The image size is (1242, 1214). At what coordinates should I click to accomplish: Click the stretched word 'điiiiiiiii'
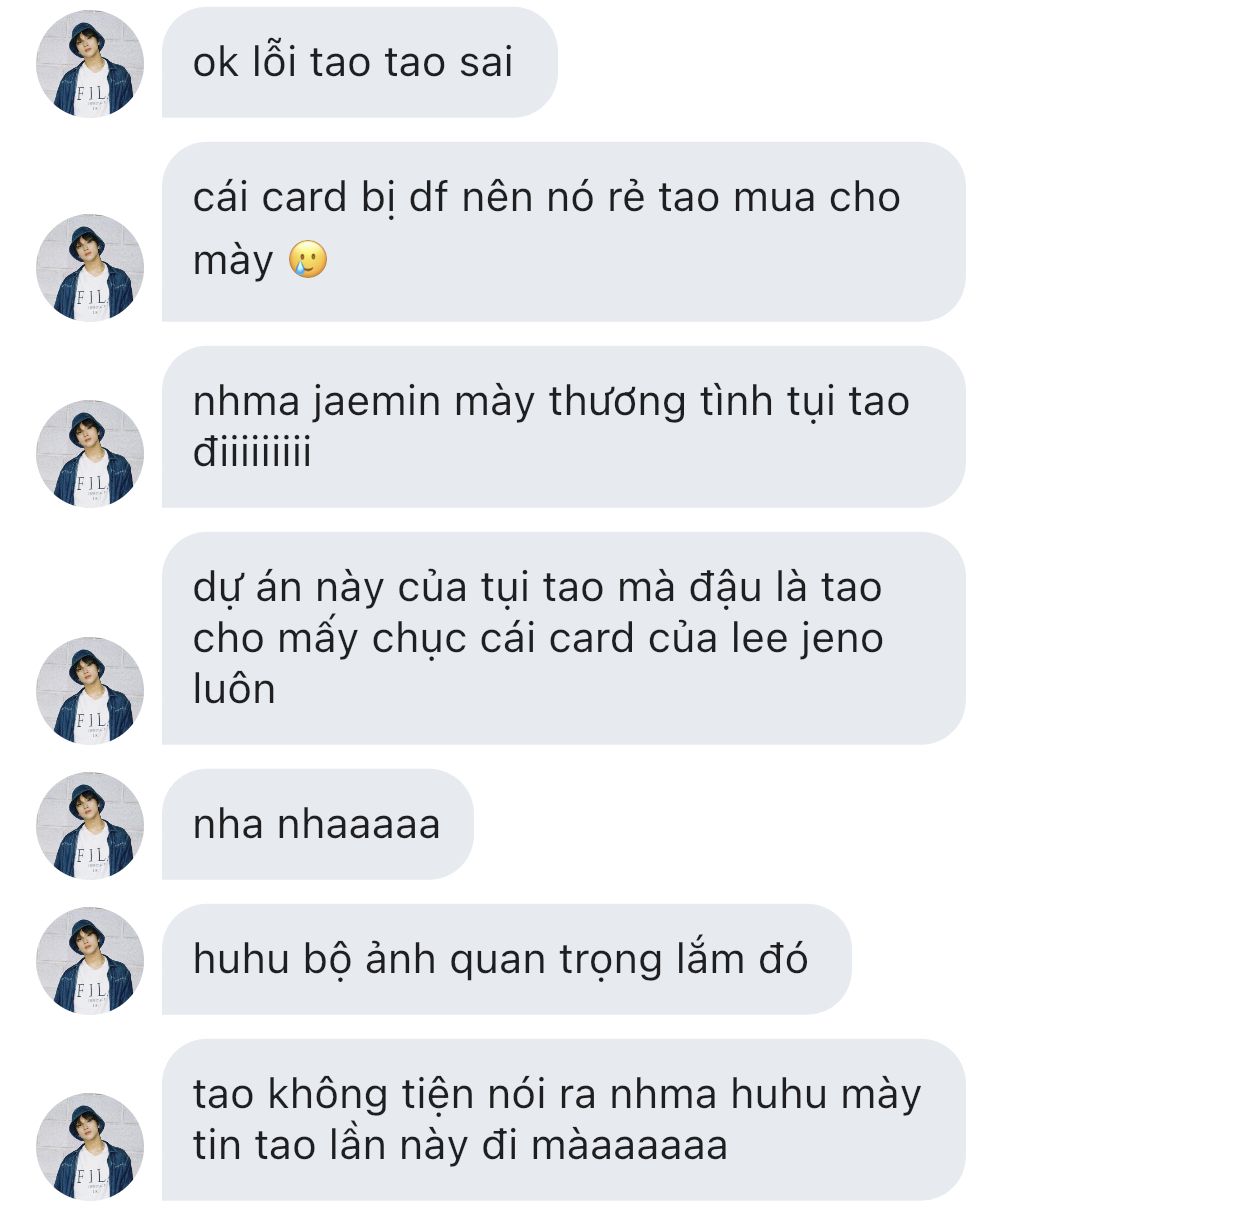pyautogui.click(x=252, y=452)
